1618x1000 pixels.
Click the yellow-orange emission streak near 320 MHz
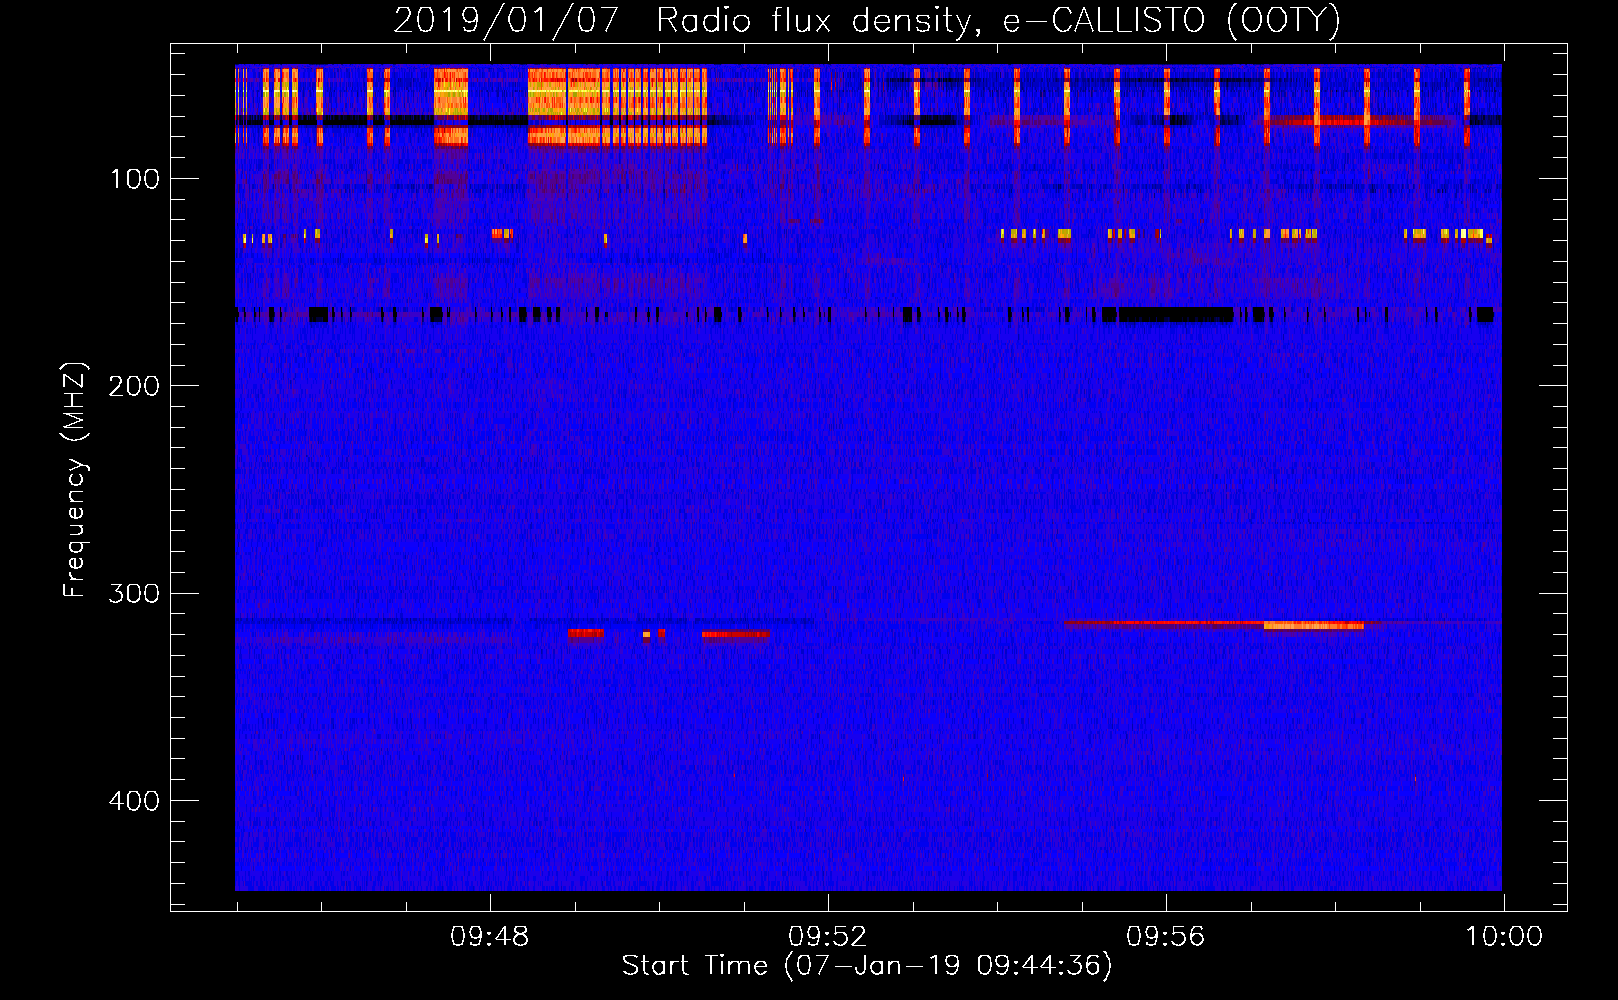(1313, 626)
